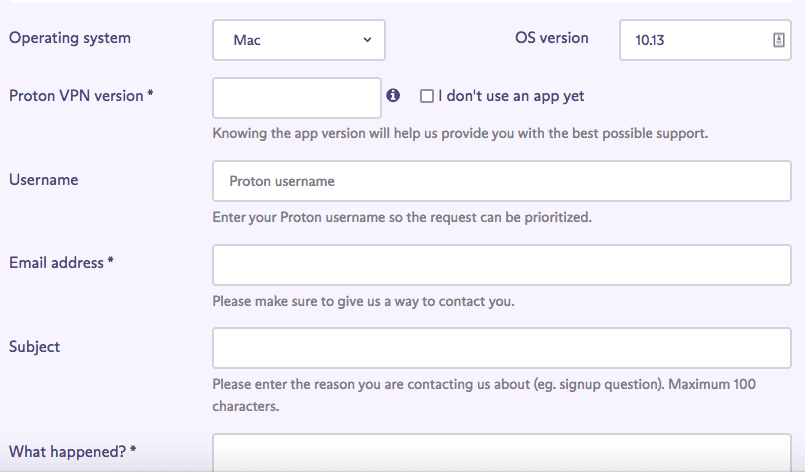Click the "What happened?" text area
805x472 pixels.
501,453
